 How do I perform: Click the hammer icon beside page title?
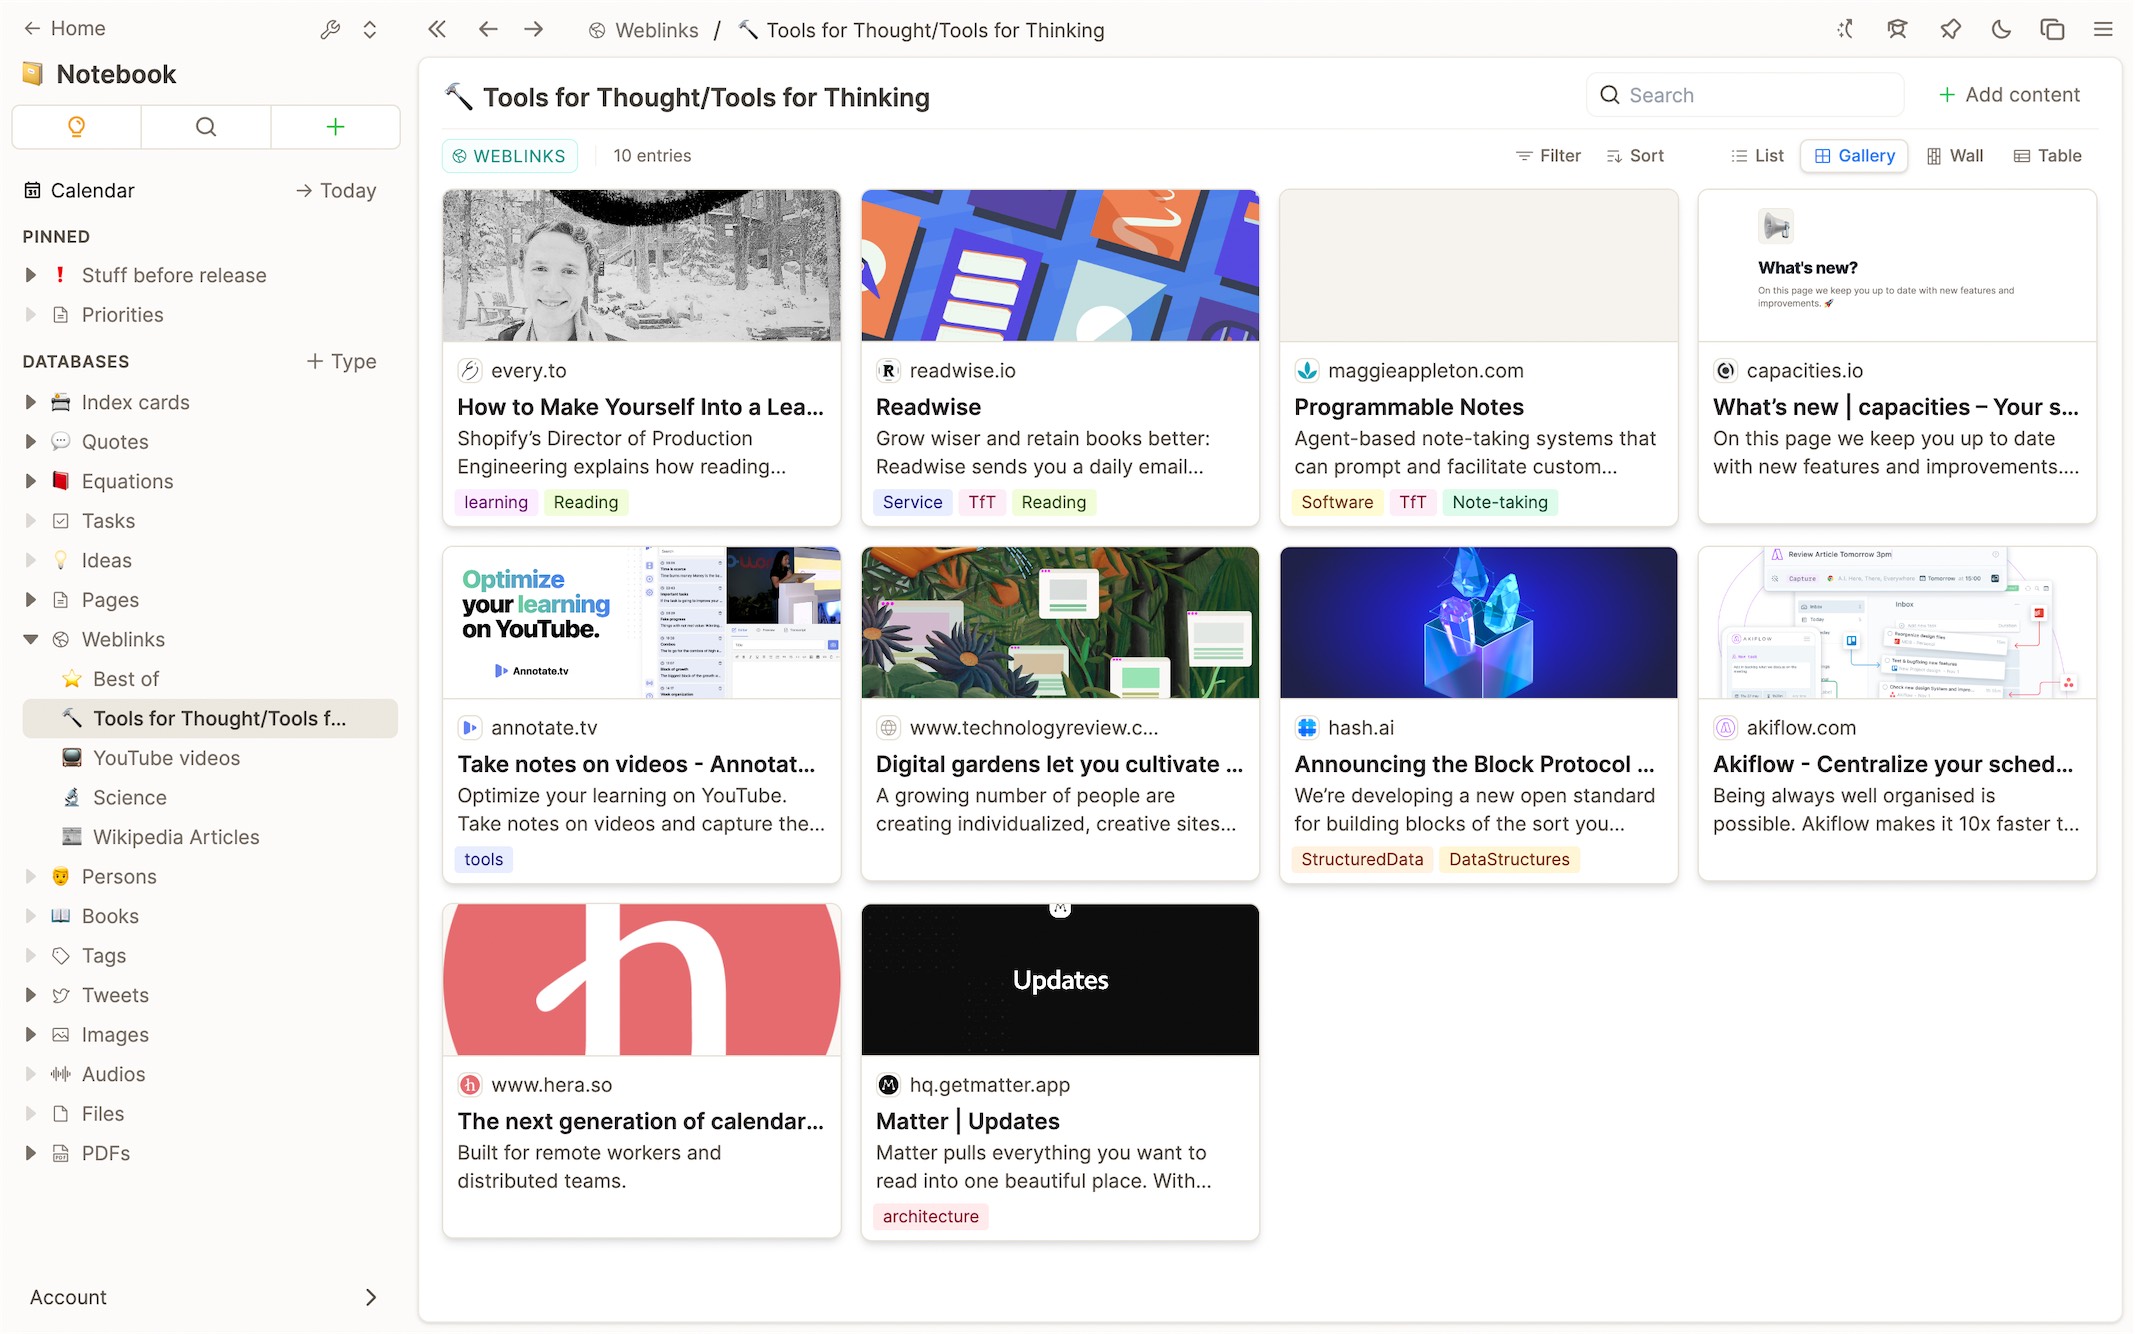(x=458, y=96)
